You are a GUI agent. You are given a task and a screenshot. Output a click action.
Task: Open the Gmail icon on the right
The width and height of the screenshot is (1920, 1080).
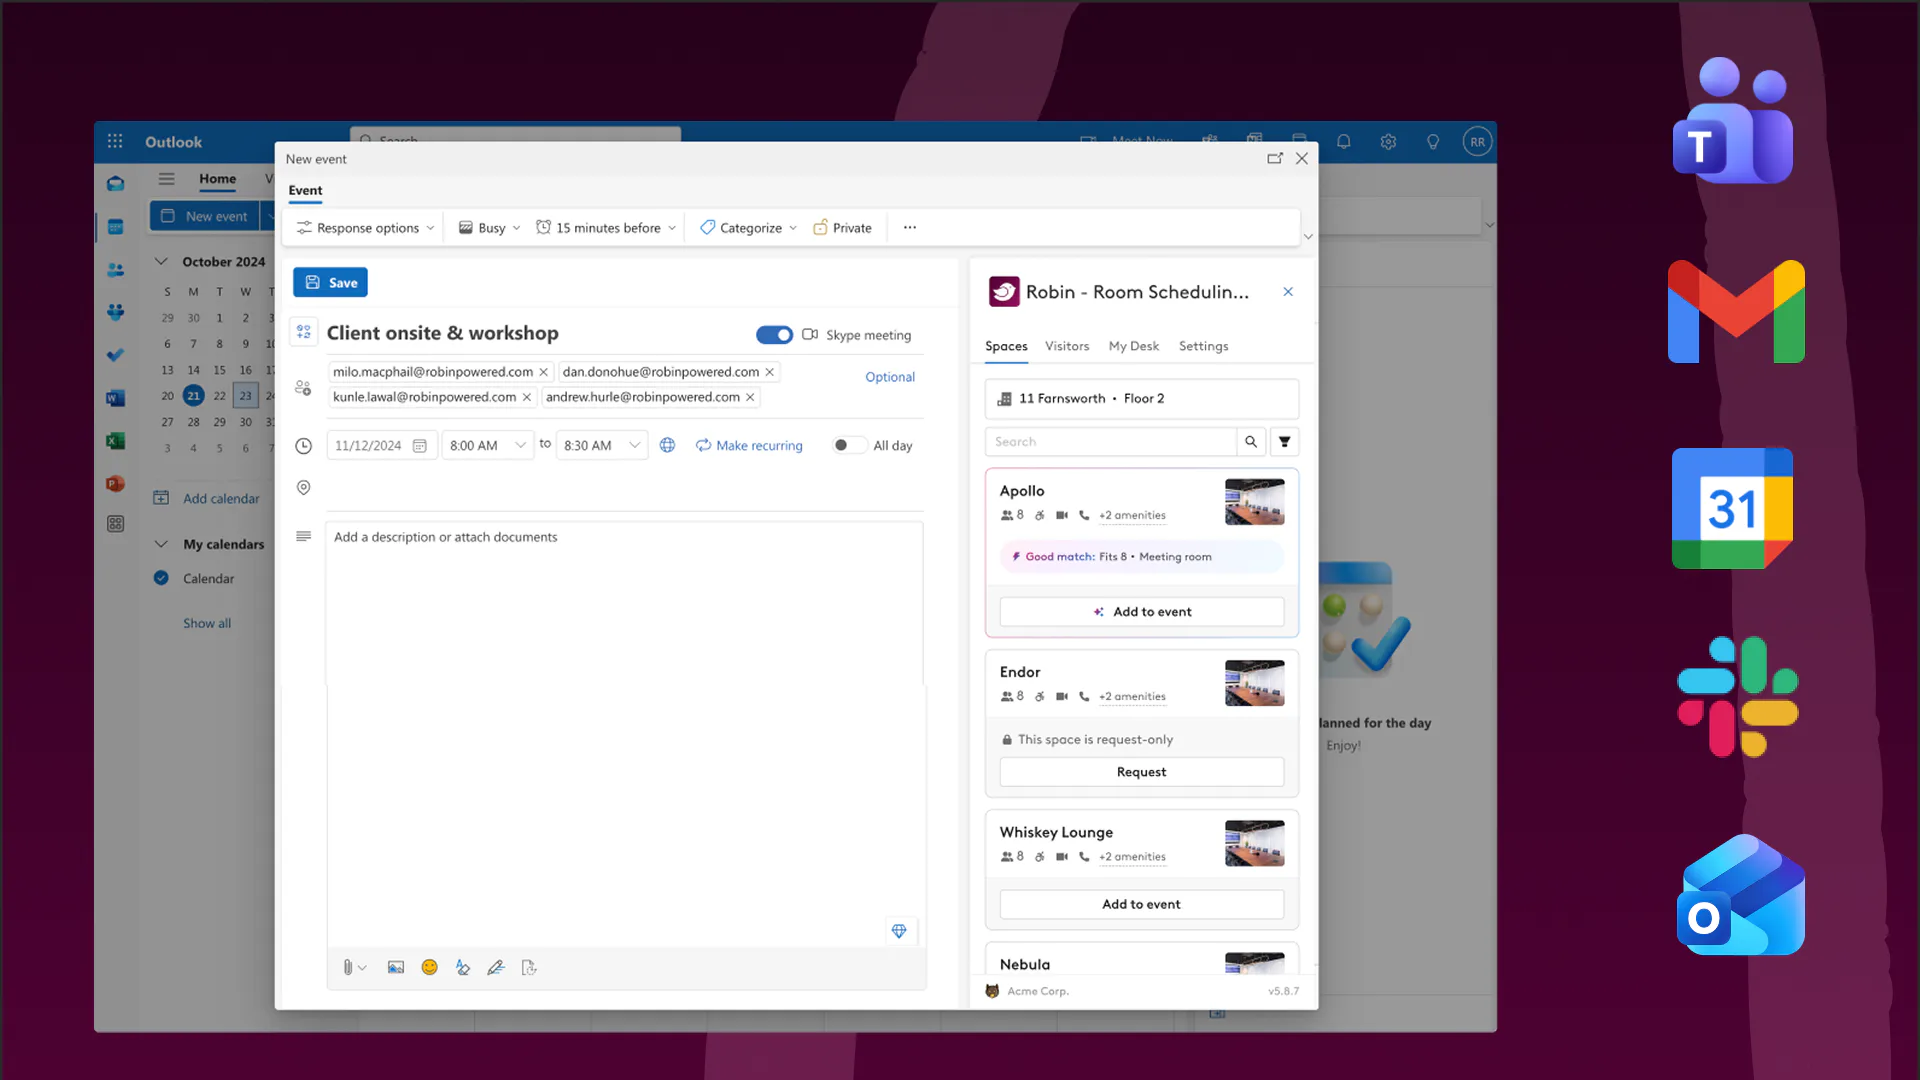coord(1736,311)
